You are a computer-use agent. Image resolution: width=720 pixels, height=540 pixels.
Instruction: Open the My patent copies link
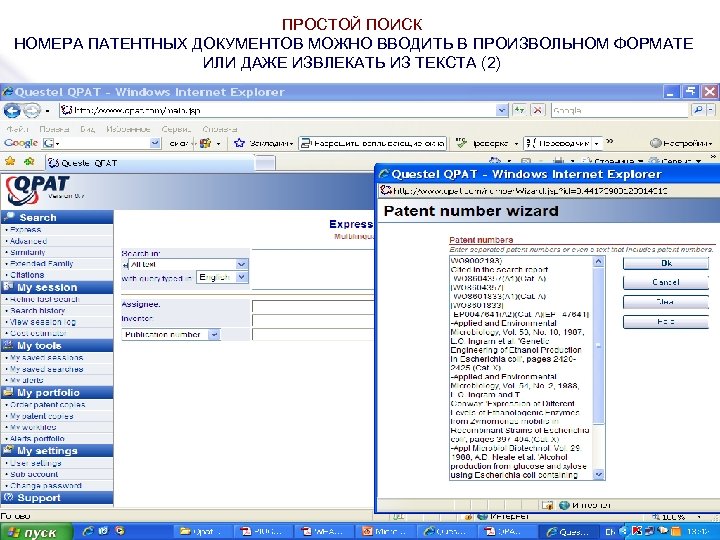42,416
